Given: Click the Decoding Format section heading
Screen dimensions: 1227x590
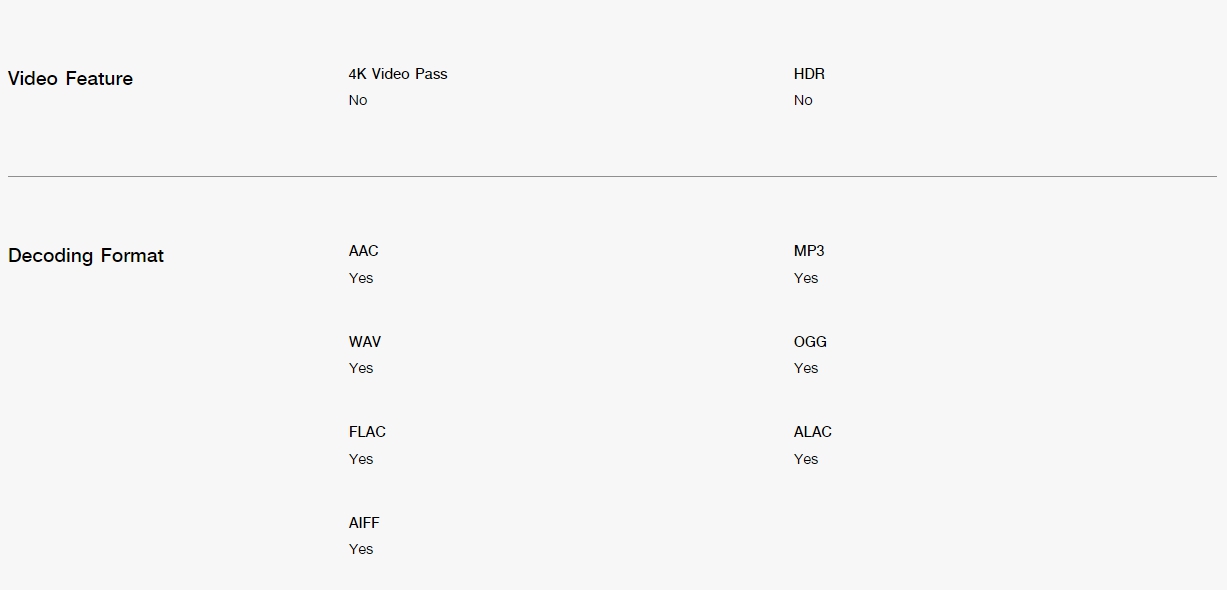Looking at the screenshot, I should tap(86, 256).
